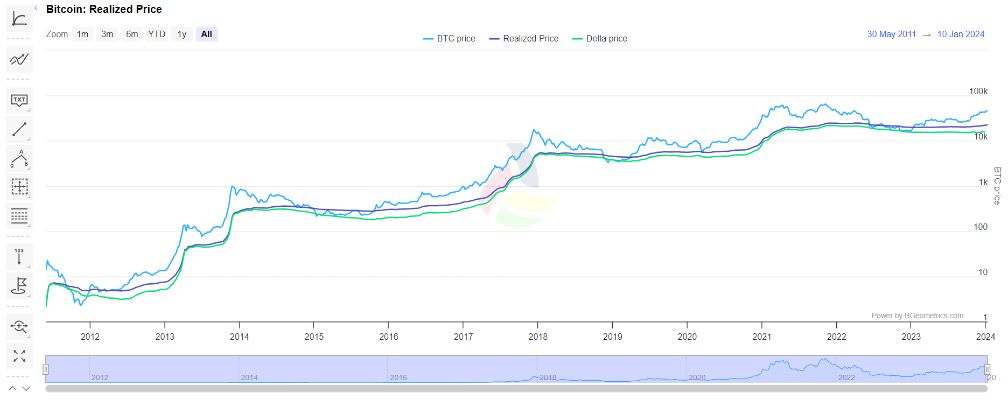Grab the right navigator range handle

coord(987,369)
